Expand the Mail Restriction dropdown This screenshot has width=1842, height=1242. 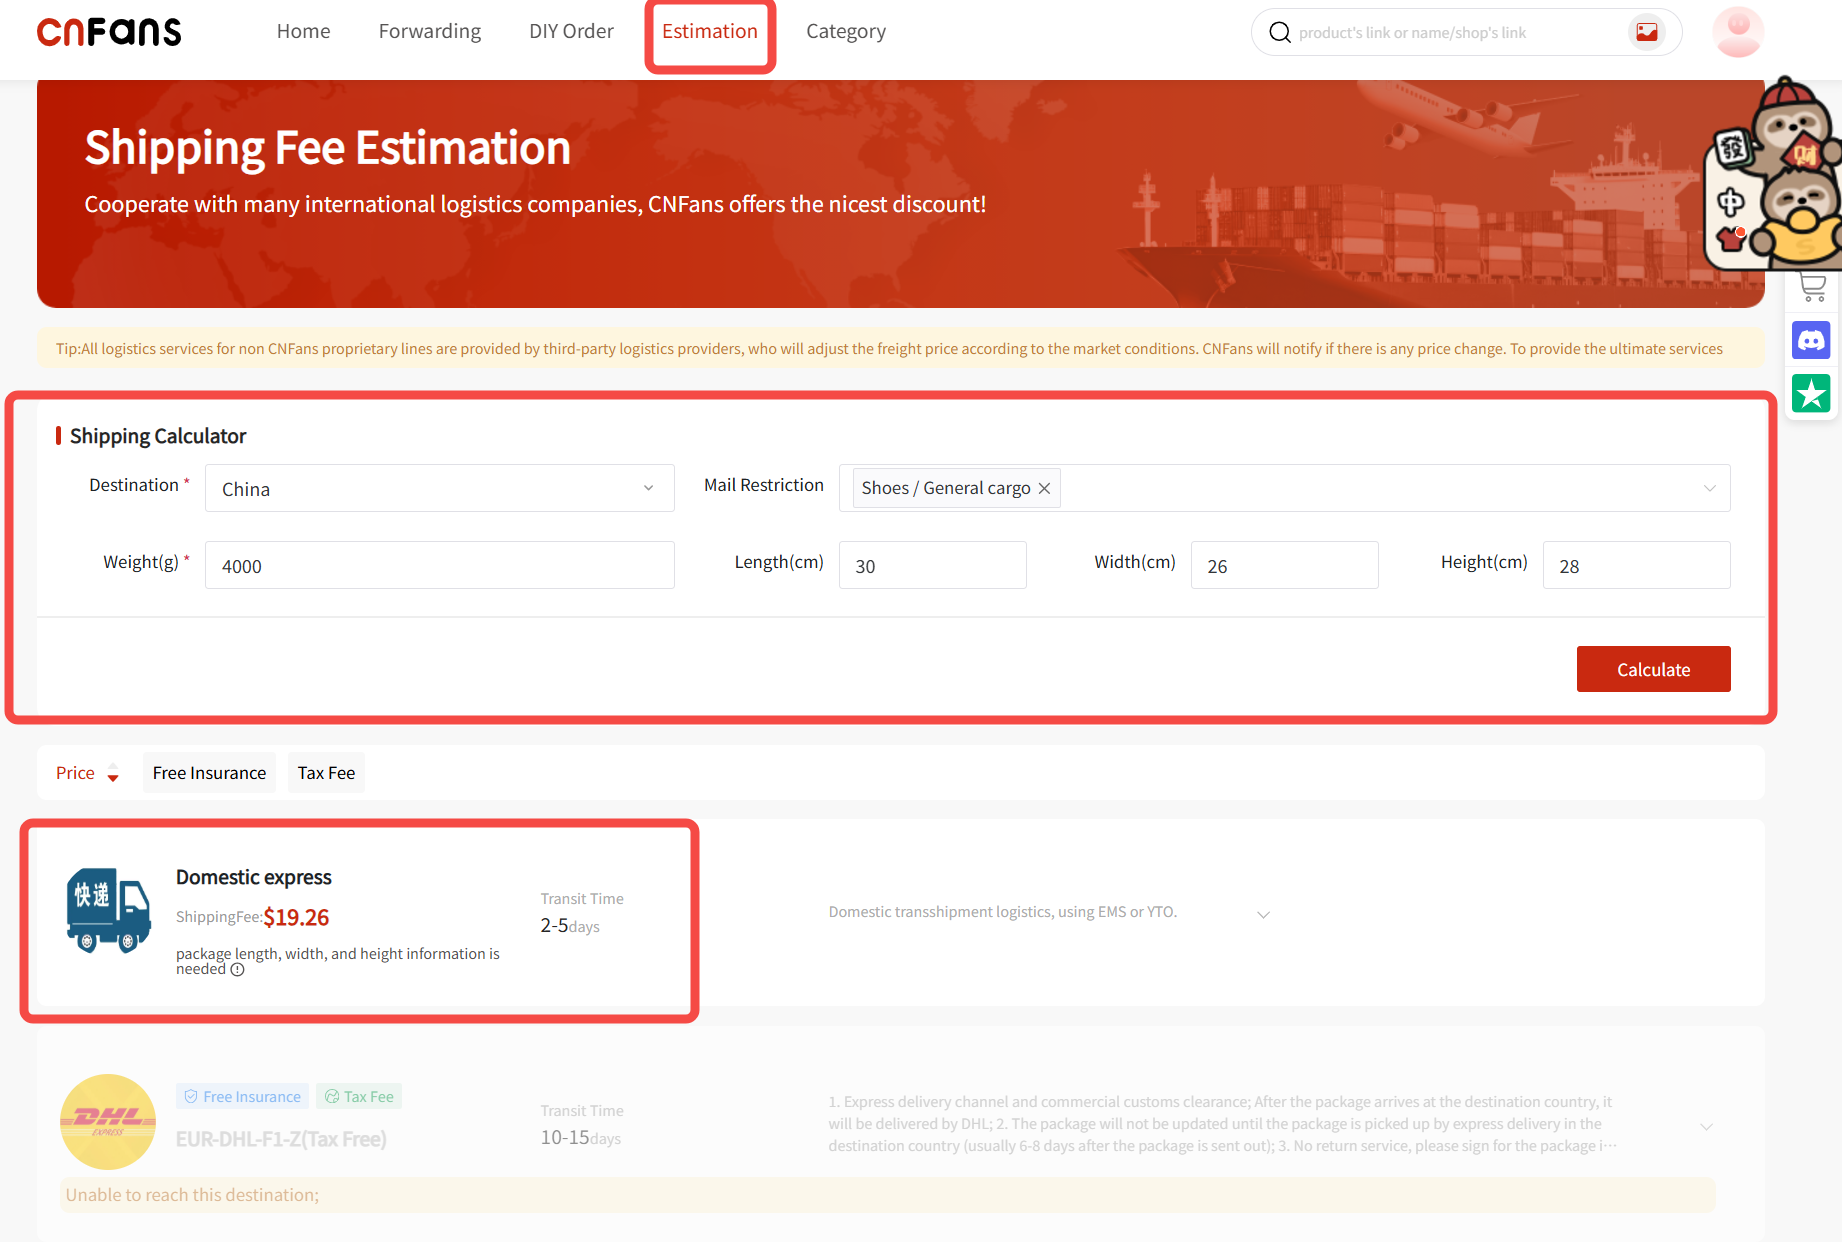pos(1709,488)
